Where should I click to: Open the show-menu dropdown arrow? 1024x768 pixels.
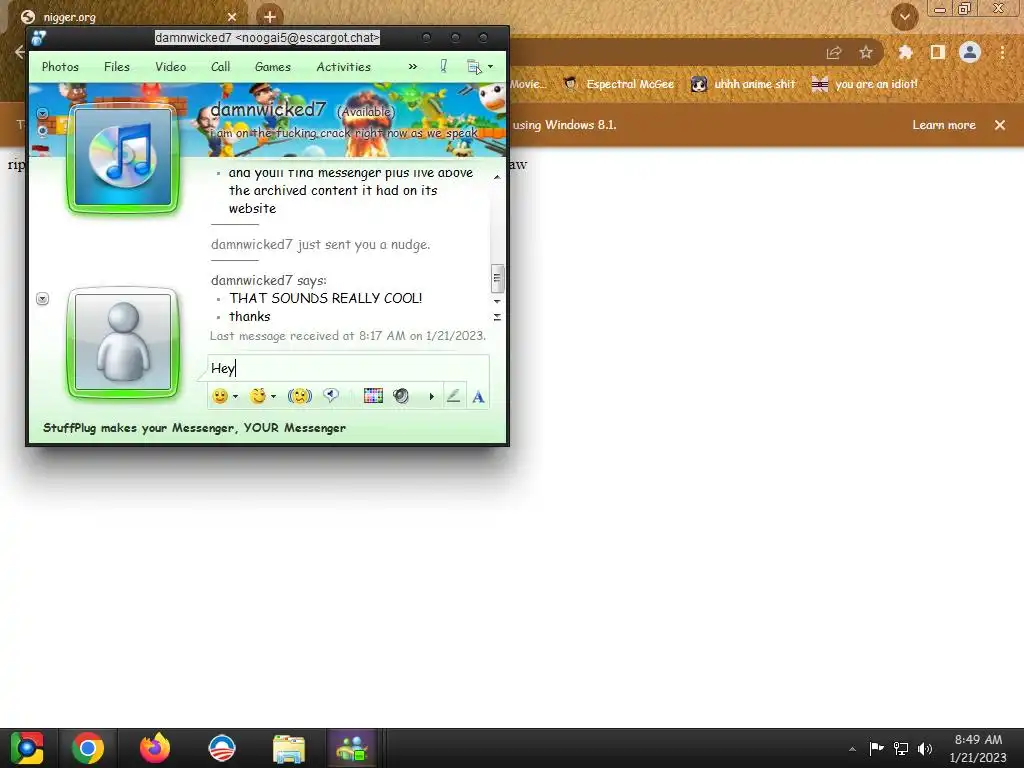click(x=490, y=67)
